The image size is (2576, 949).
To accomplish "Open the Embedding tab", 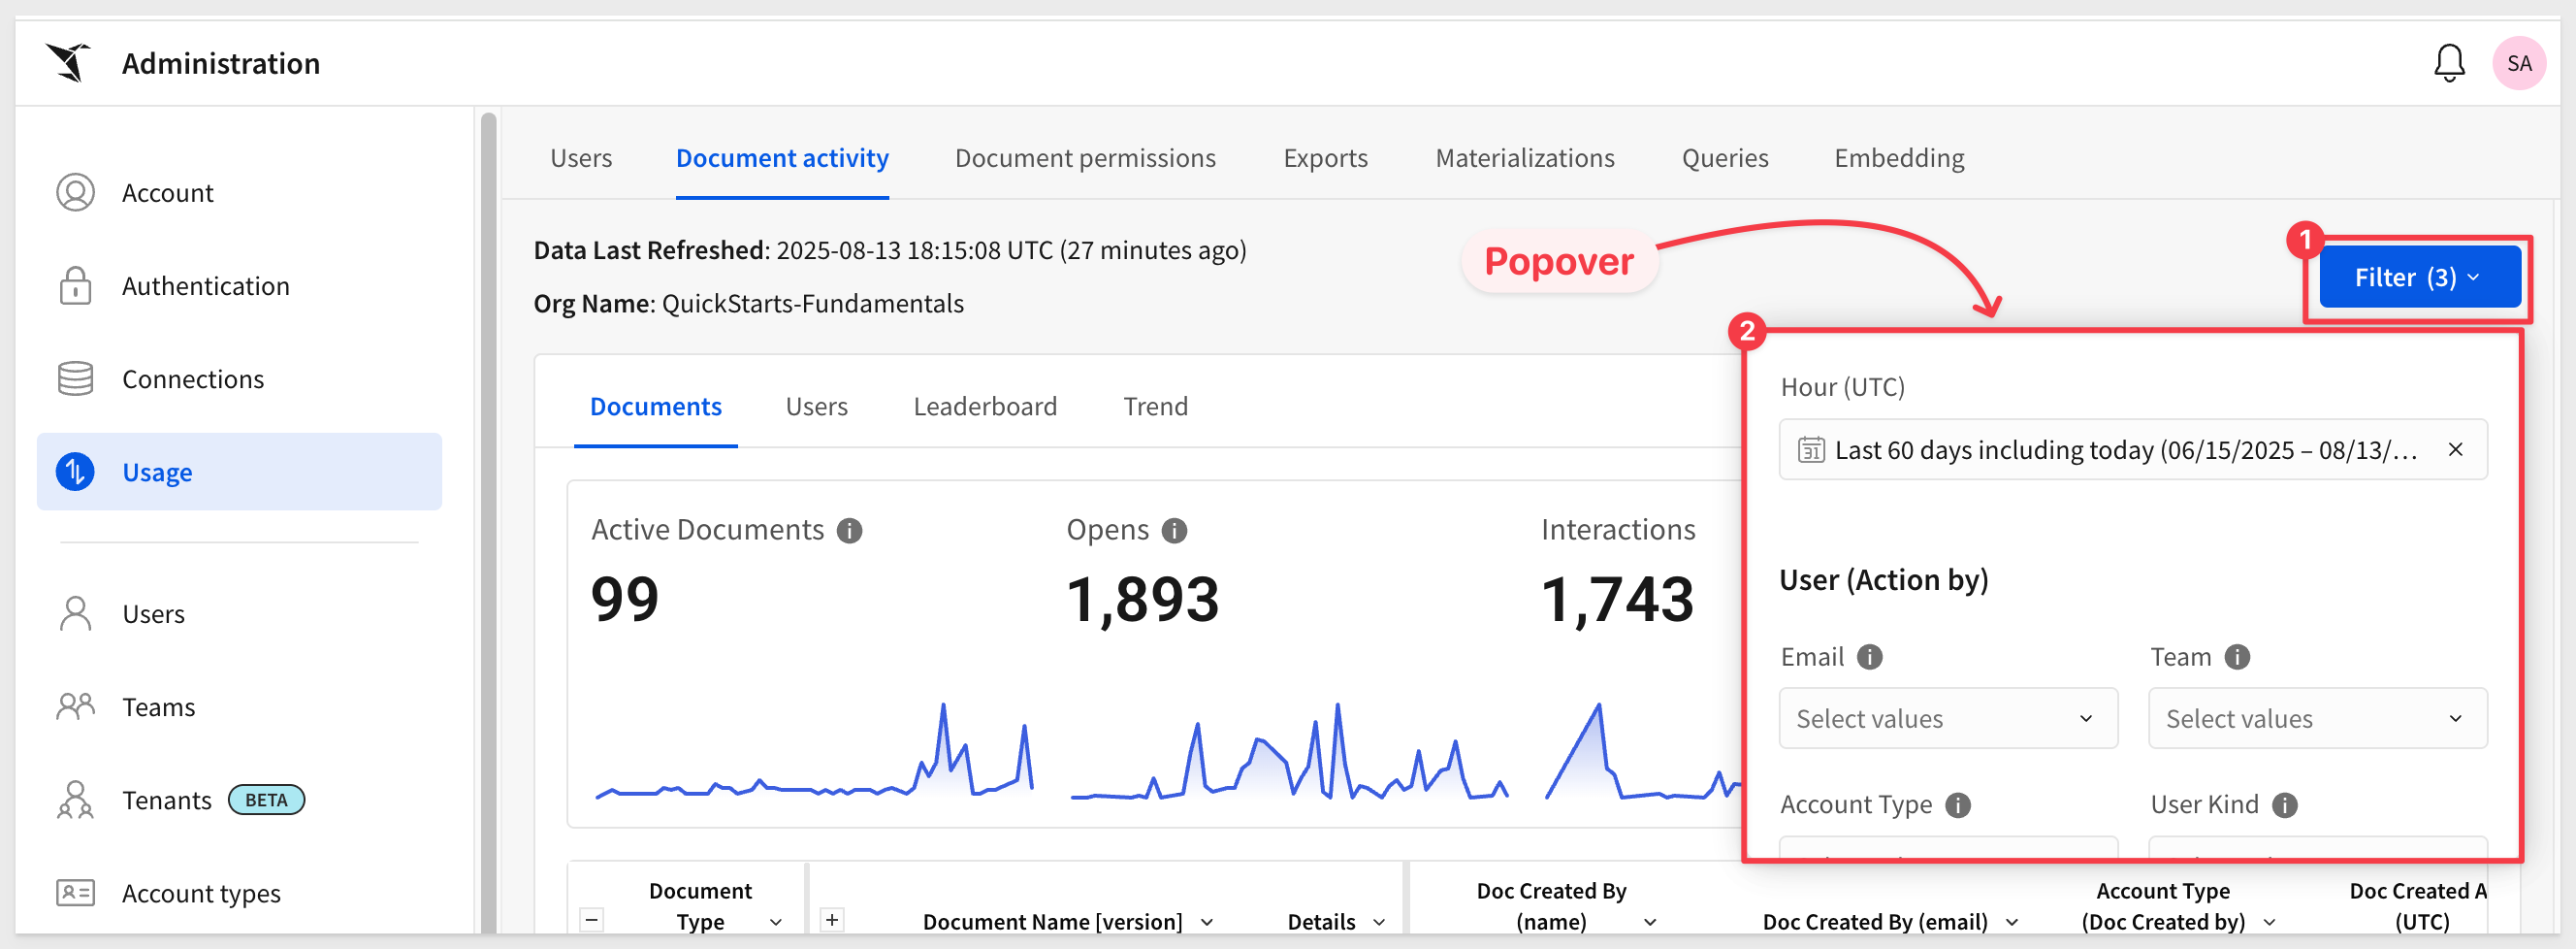I will coord(1899,158).
